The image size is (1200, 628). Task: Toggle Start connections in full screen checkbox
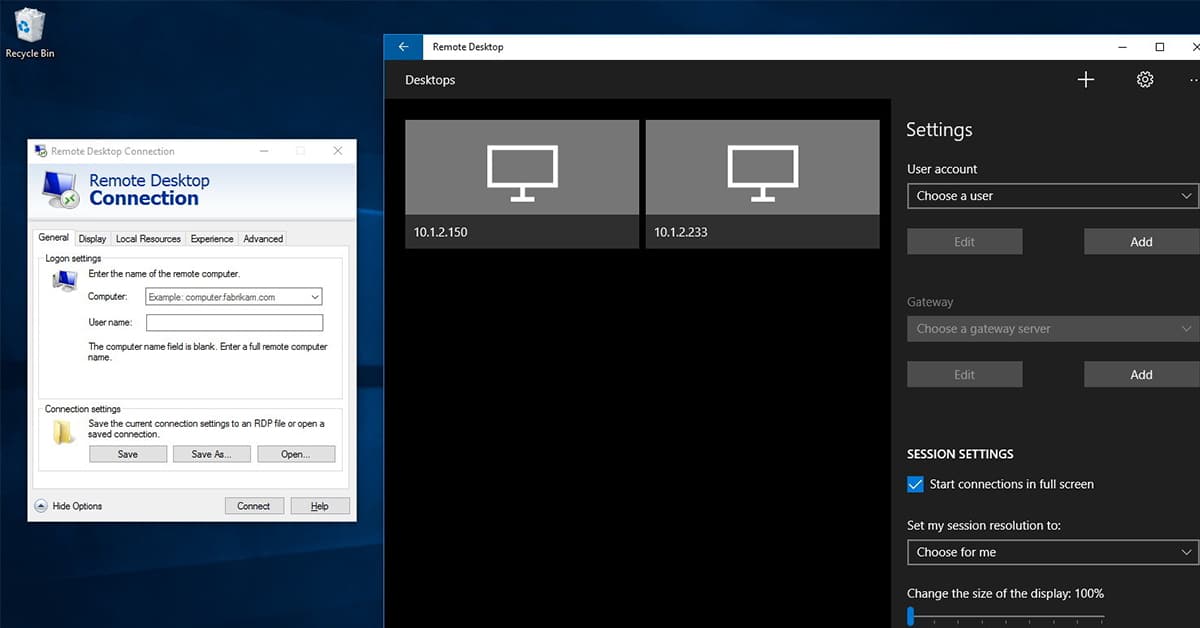[915, 484]
